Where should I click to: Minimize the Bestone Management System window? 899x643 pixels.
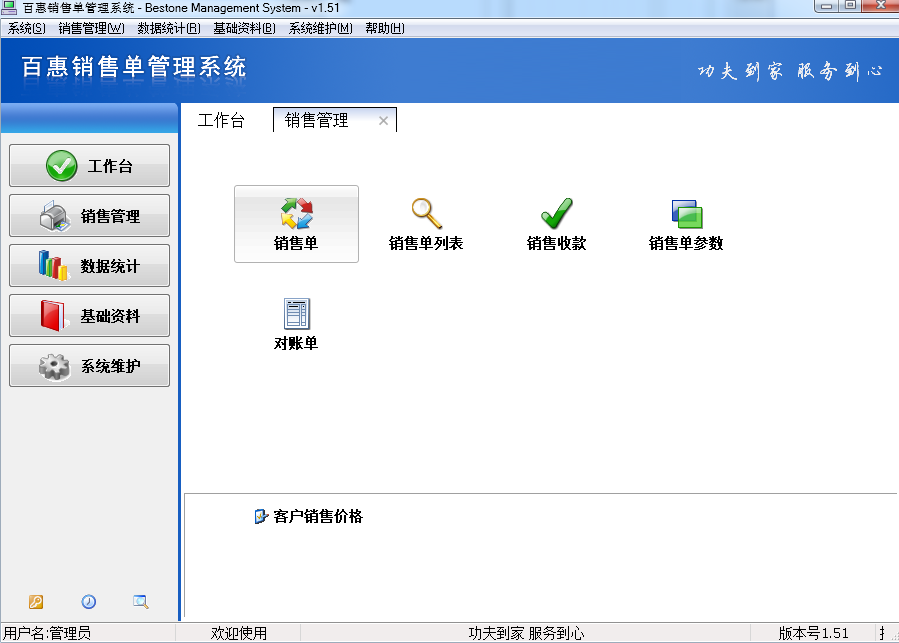click(x=826, y=6)
